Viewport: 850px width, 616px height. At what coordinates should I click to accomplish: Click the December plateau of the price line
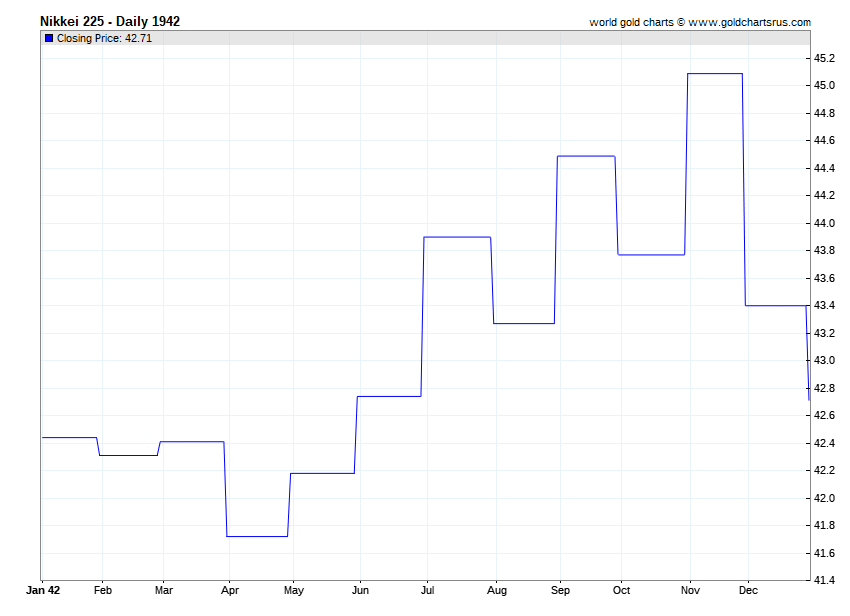point(776,306)
